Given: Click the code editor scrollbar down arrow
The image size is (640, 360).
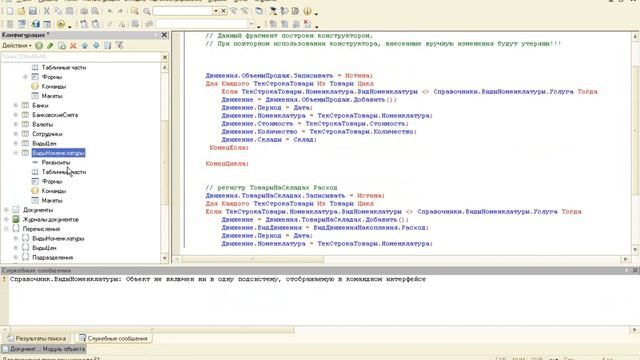Looking at the screenshot, I should (x=635, y=250).
